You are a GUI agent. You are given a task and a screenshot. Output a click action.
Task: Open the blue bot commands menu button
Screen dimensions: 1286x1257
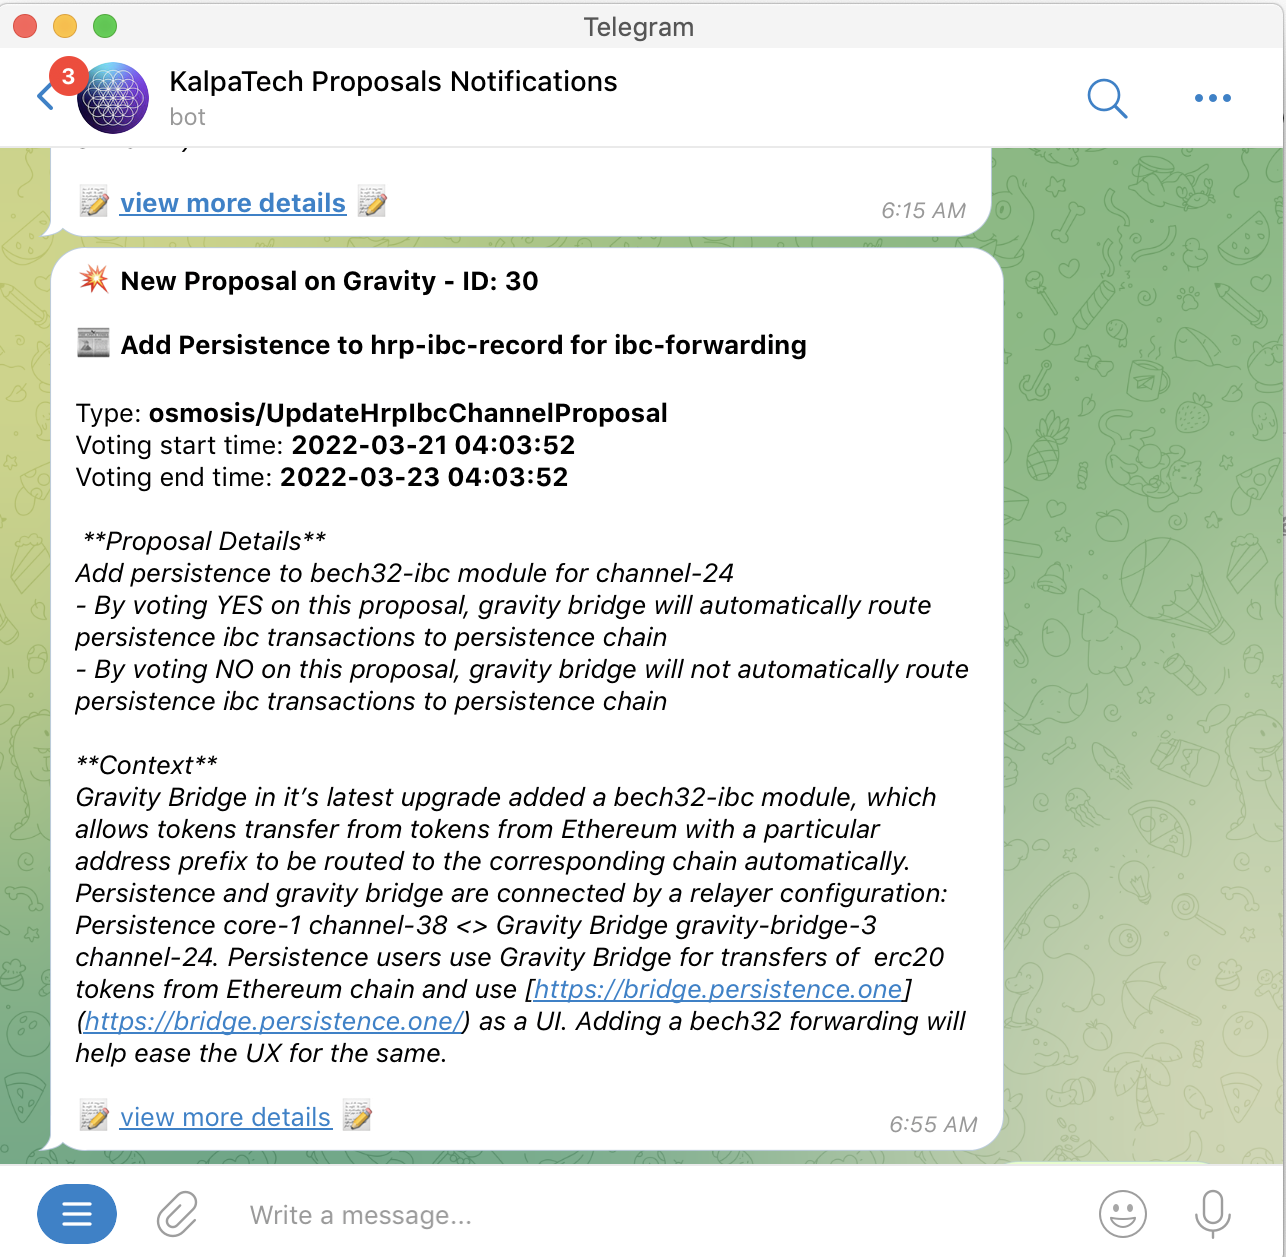77,1214
